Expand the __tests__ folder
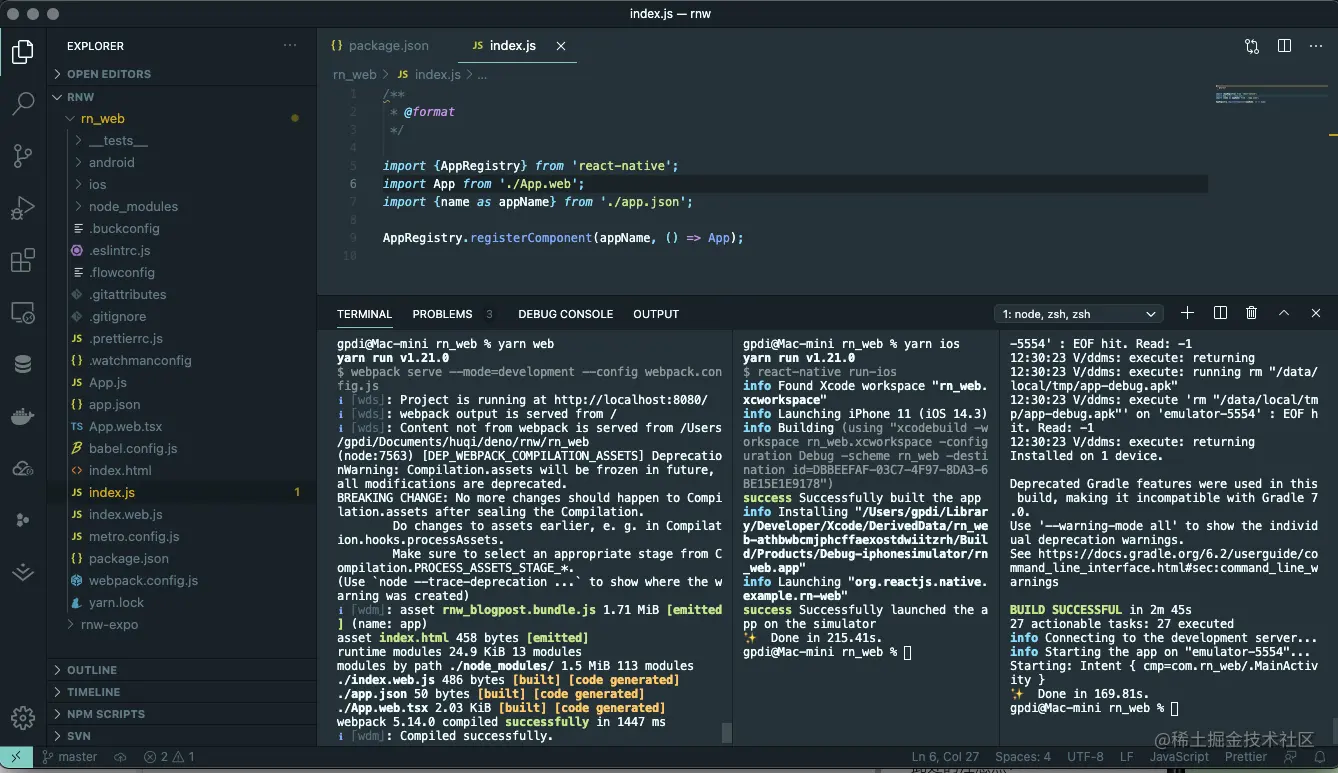The image size is (1338, 773). [182, 141]
